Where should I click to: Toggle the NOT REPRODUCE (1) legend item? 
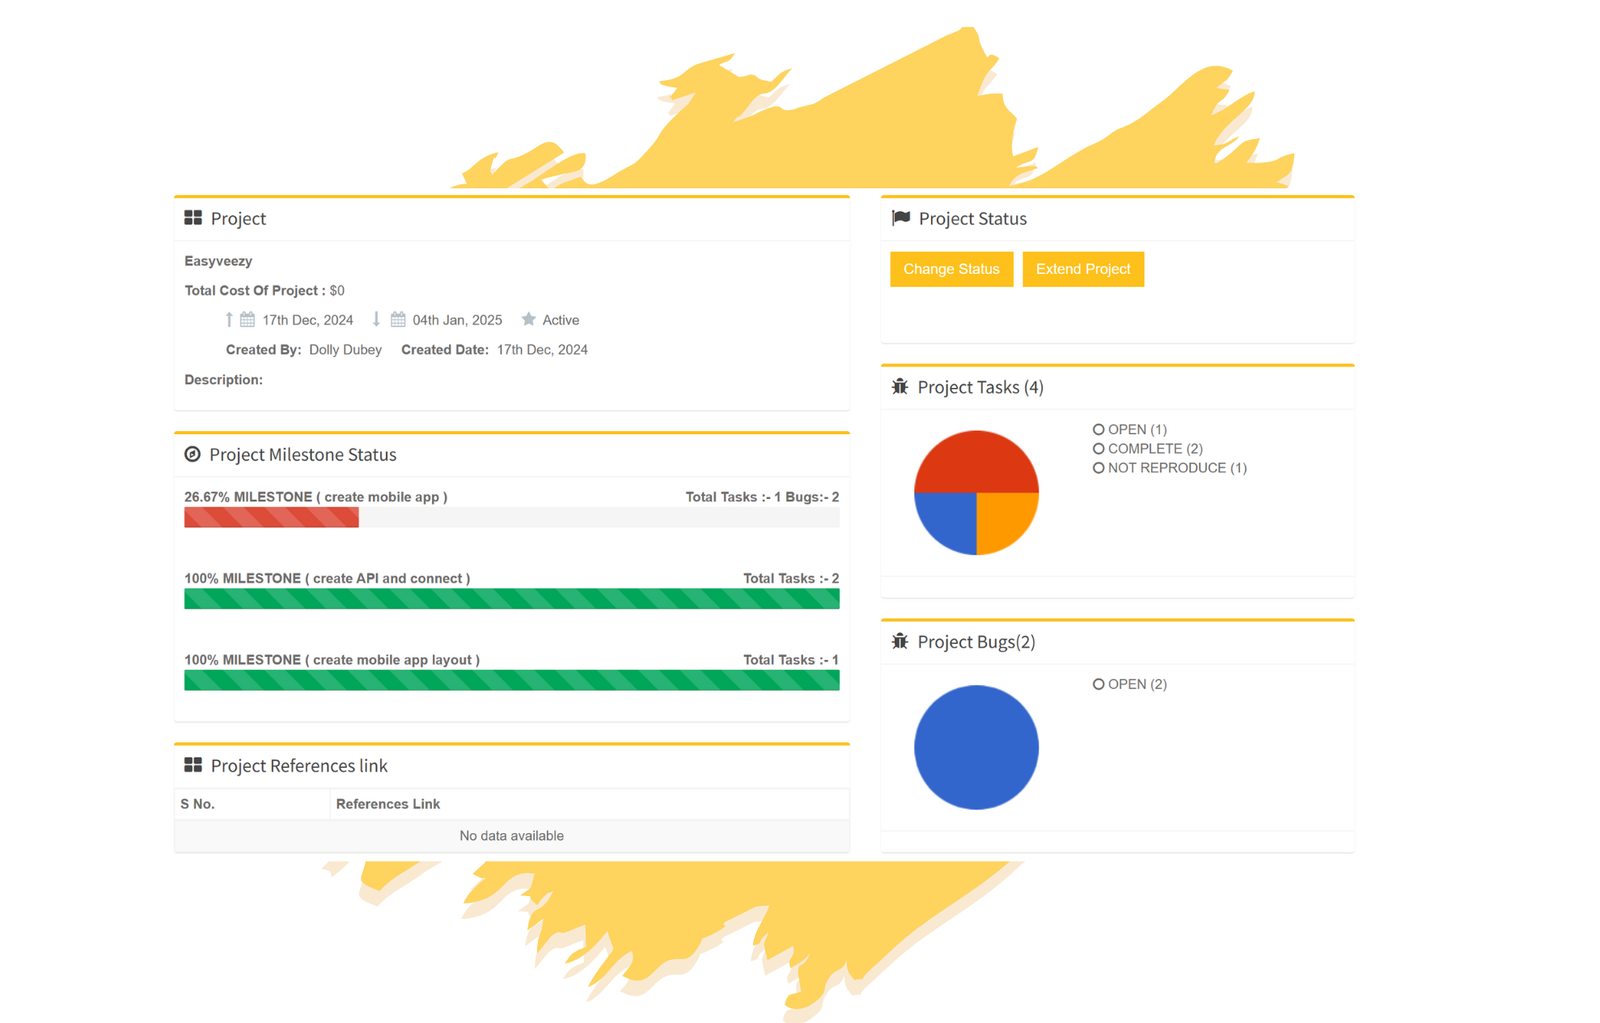[x=1170, y=468]
